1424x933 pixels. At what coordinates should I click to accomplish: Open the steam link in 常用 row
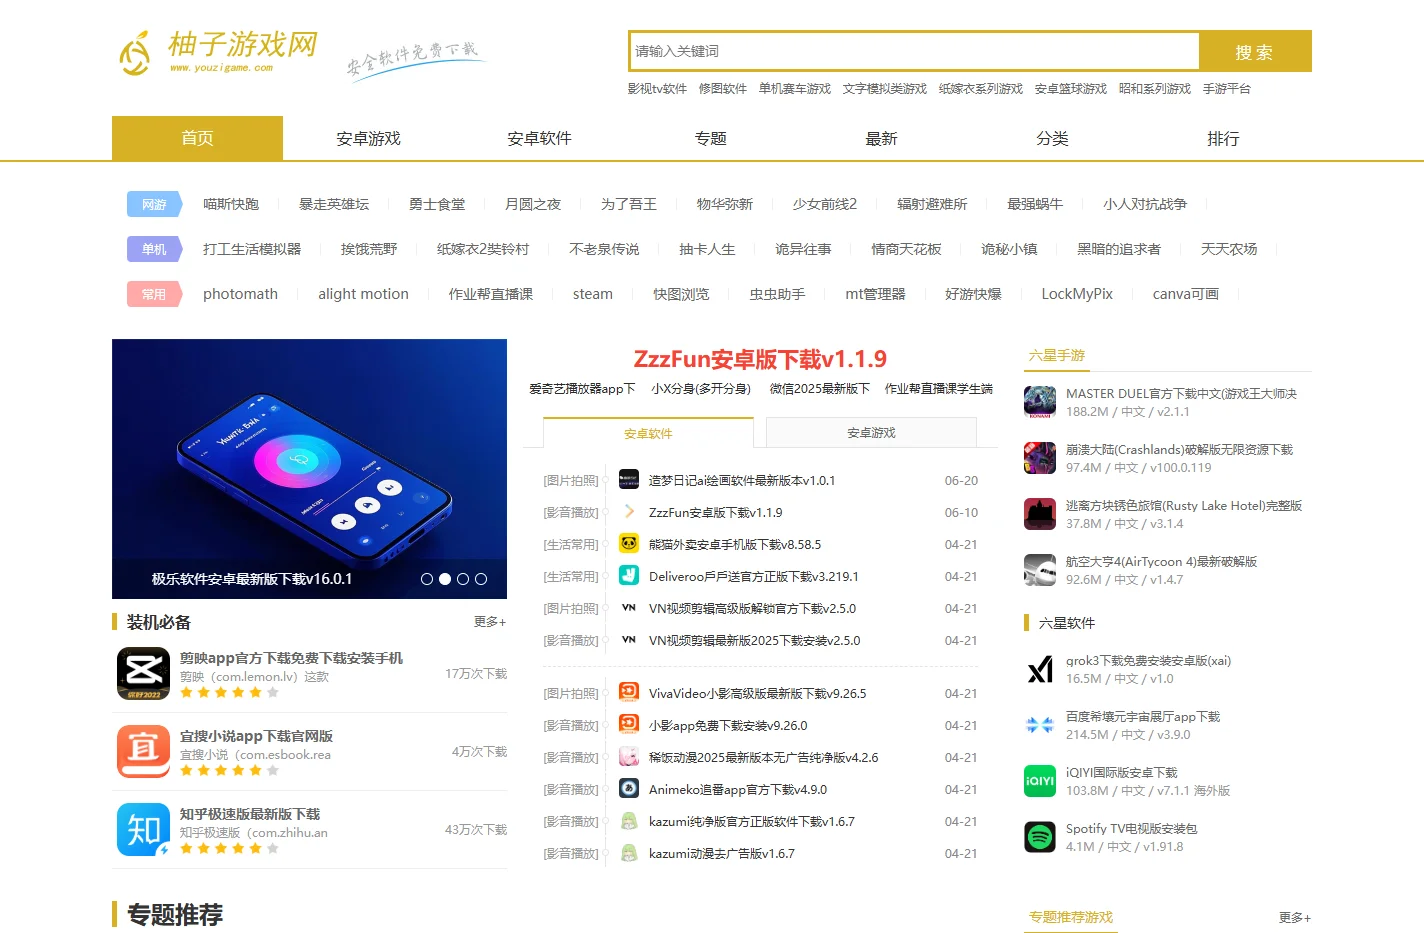tap(593, 294)
